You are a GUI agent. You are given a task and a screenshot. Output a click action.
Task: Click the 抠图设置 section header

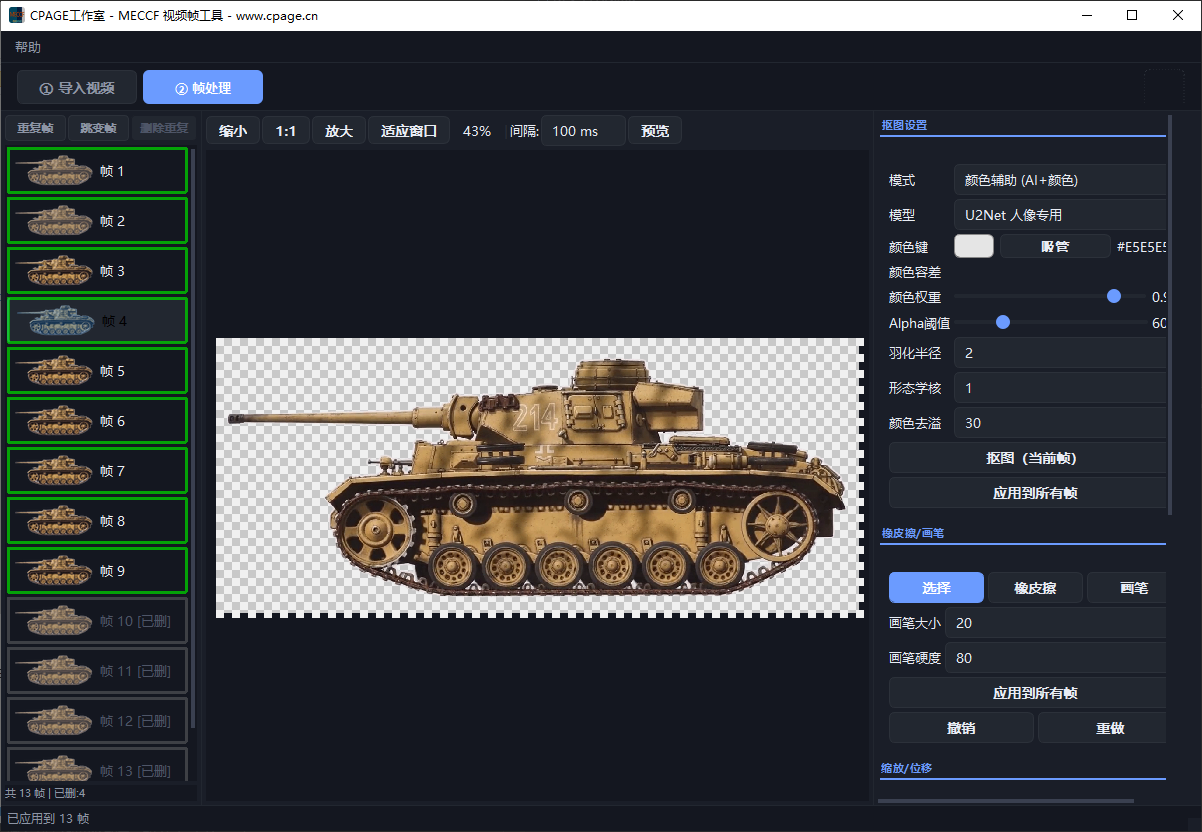pos(904,126)
